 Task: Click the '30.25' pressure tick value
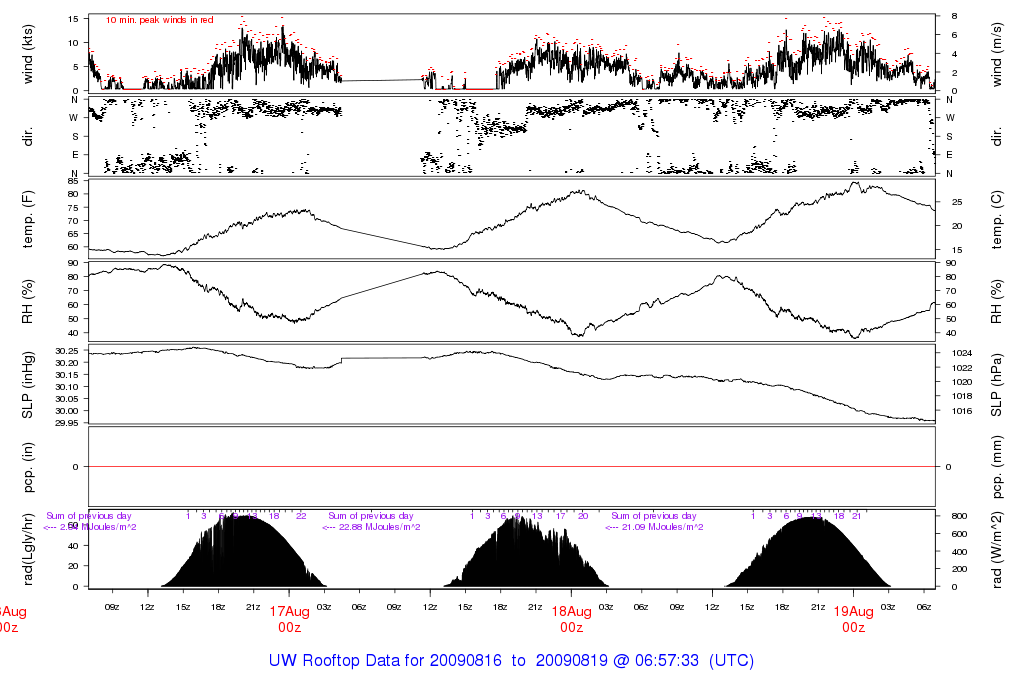66,351
